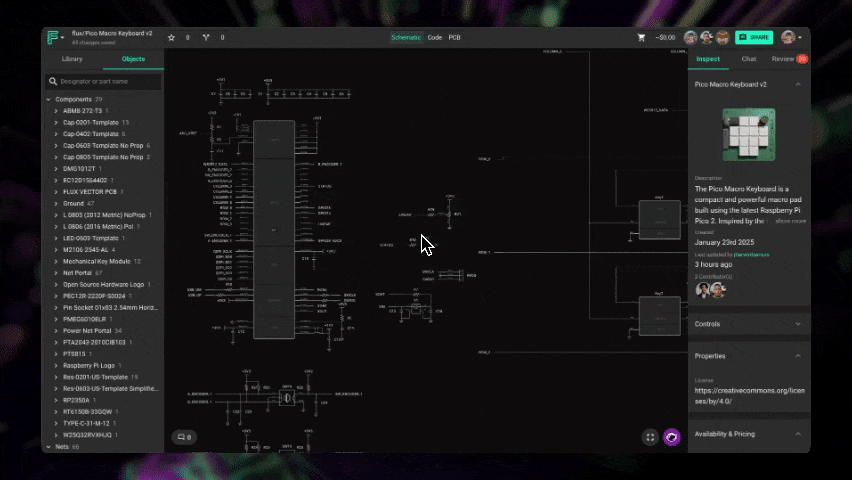The height and width of the screenshot is (480, 852).
Task: Select the FLUX VECTOR PCB row
Action: tap(103, 192)
